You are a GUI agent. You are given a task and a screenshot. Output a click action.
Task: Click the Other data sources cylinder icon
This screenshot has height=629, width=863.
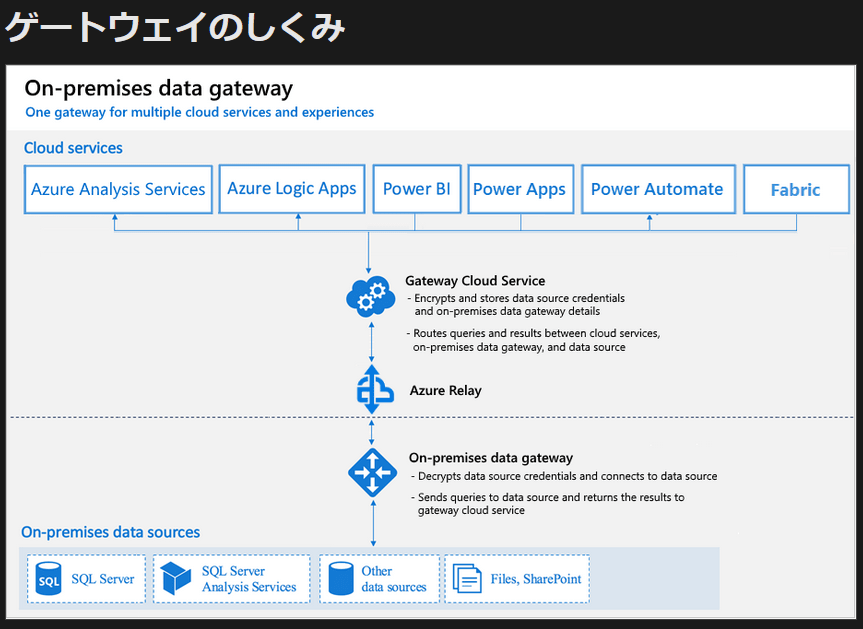[341, 578]
